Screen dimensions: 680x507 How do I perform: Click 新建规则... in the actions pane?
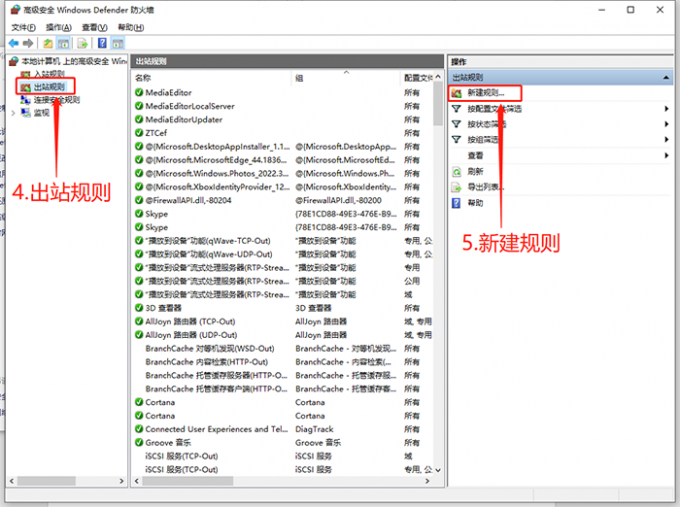[486, 93]
